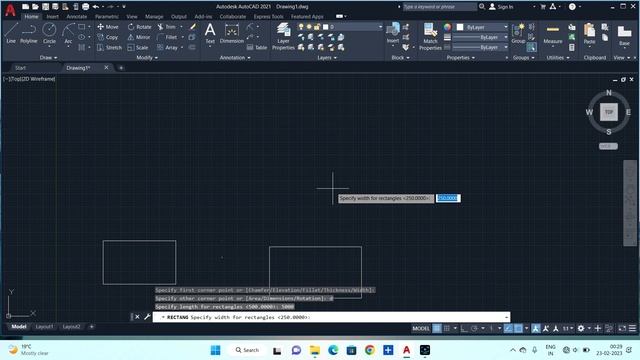640x360 pixels.
Task: Click the Array tool
Action: coord(168,48)
